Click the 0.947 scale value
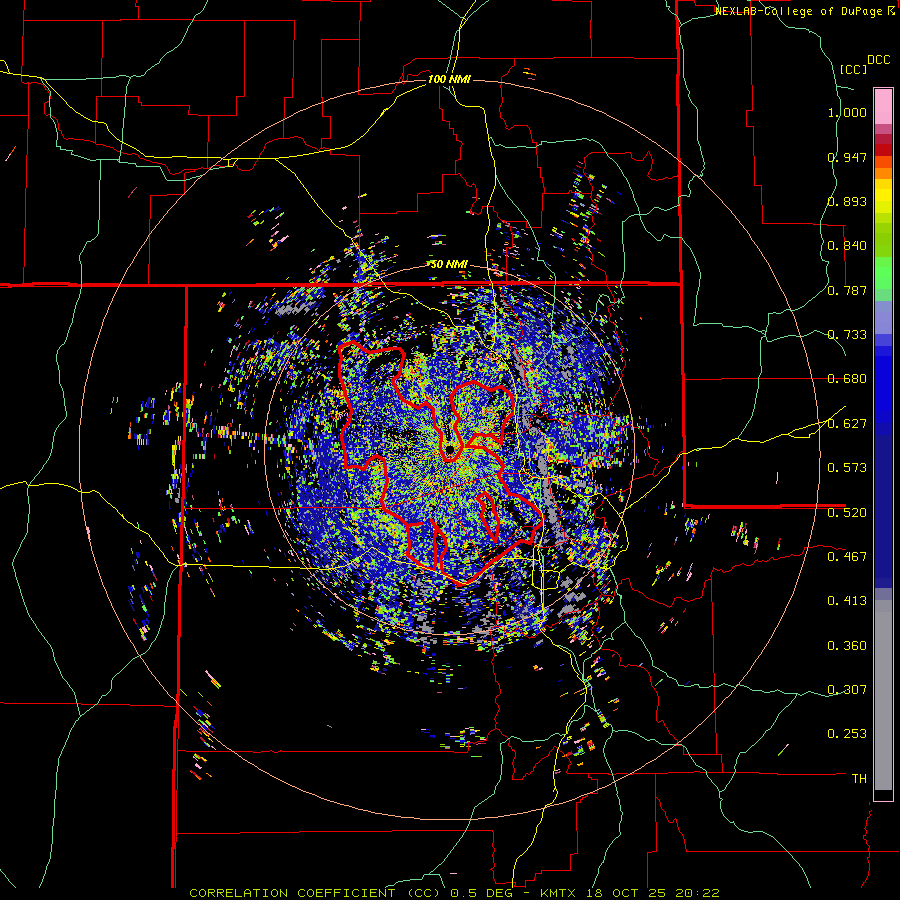This screenshot has width=900, height=900. click(847, 157)
